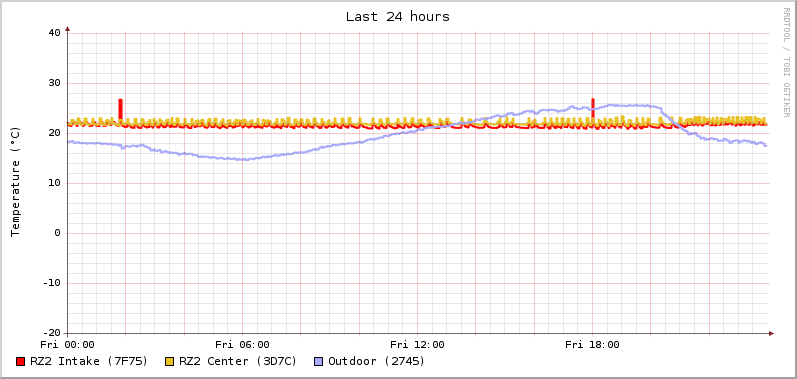Image resolution: width=797 pixels, height=379 pixels.
Task: Click the 'Last 24 hours' chart title
Action: click(x=398, y=17)
